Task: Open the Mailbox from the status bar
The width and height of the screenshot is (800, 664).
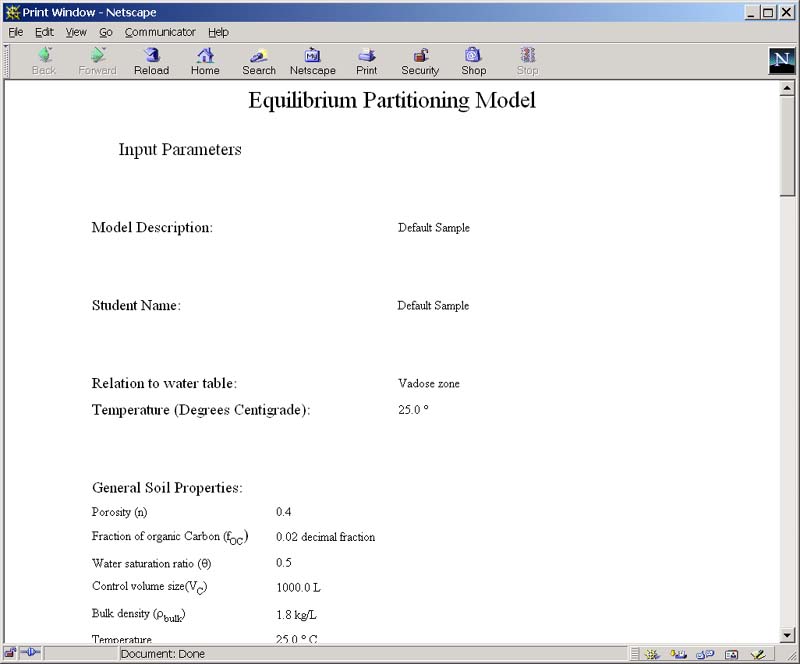Action: click(680, 653)
